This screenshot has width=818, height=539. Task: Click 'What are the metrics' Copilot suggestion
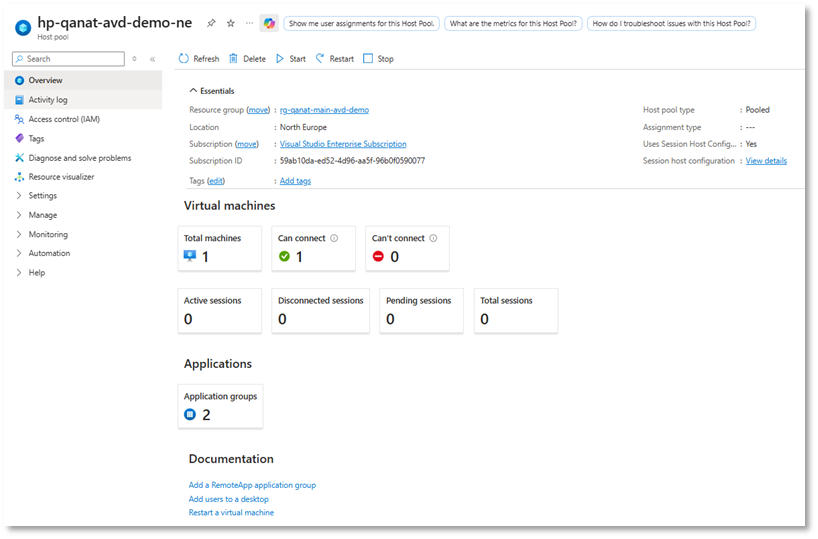(513, 23)
